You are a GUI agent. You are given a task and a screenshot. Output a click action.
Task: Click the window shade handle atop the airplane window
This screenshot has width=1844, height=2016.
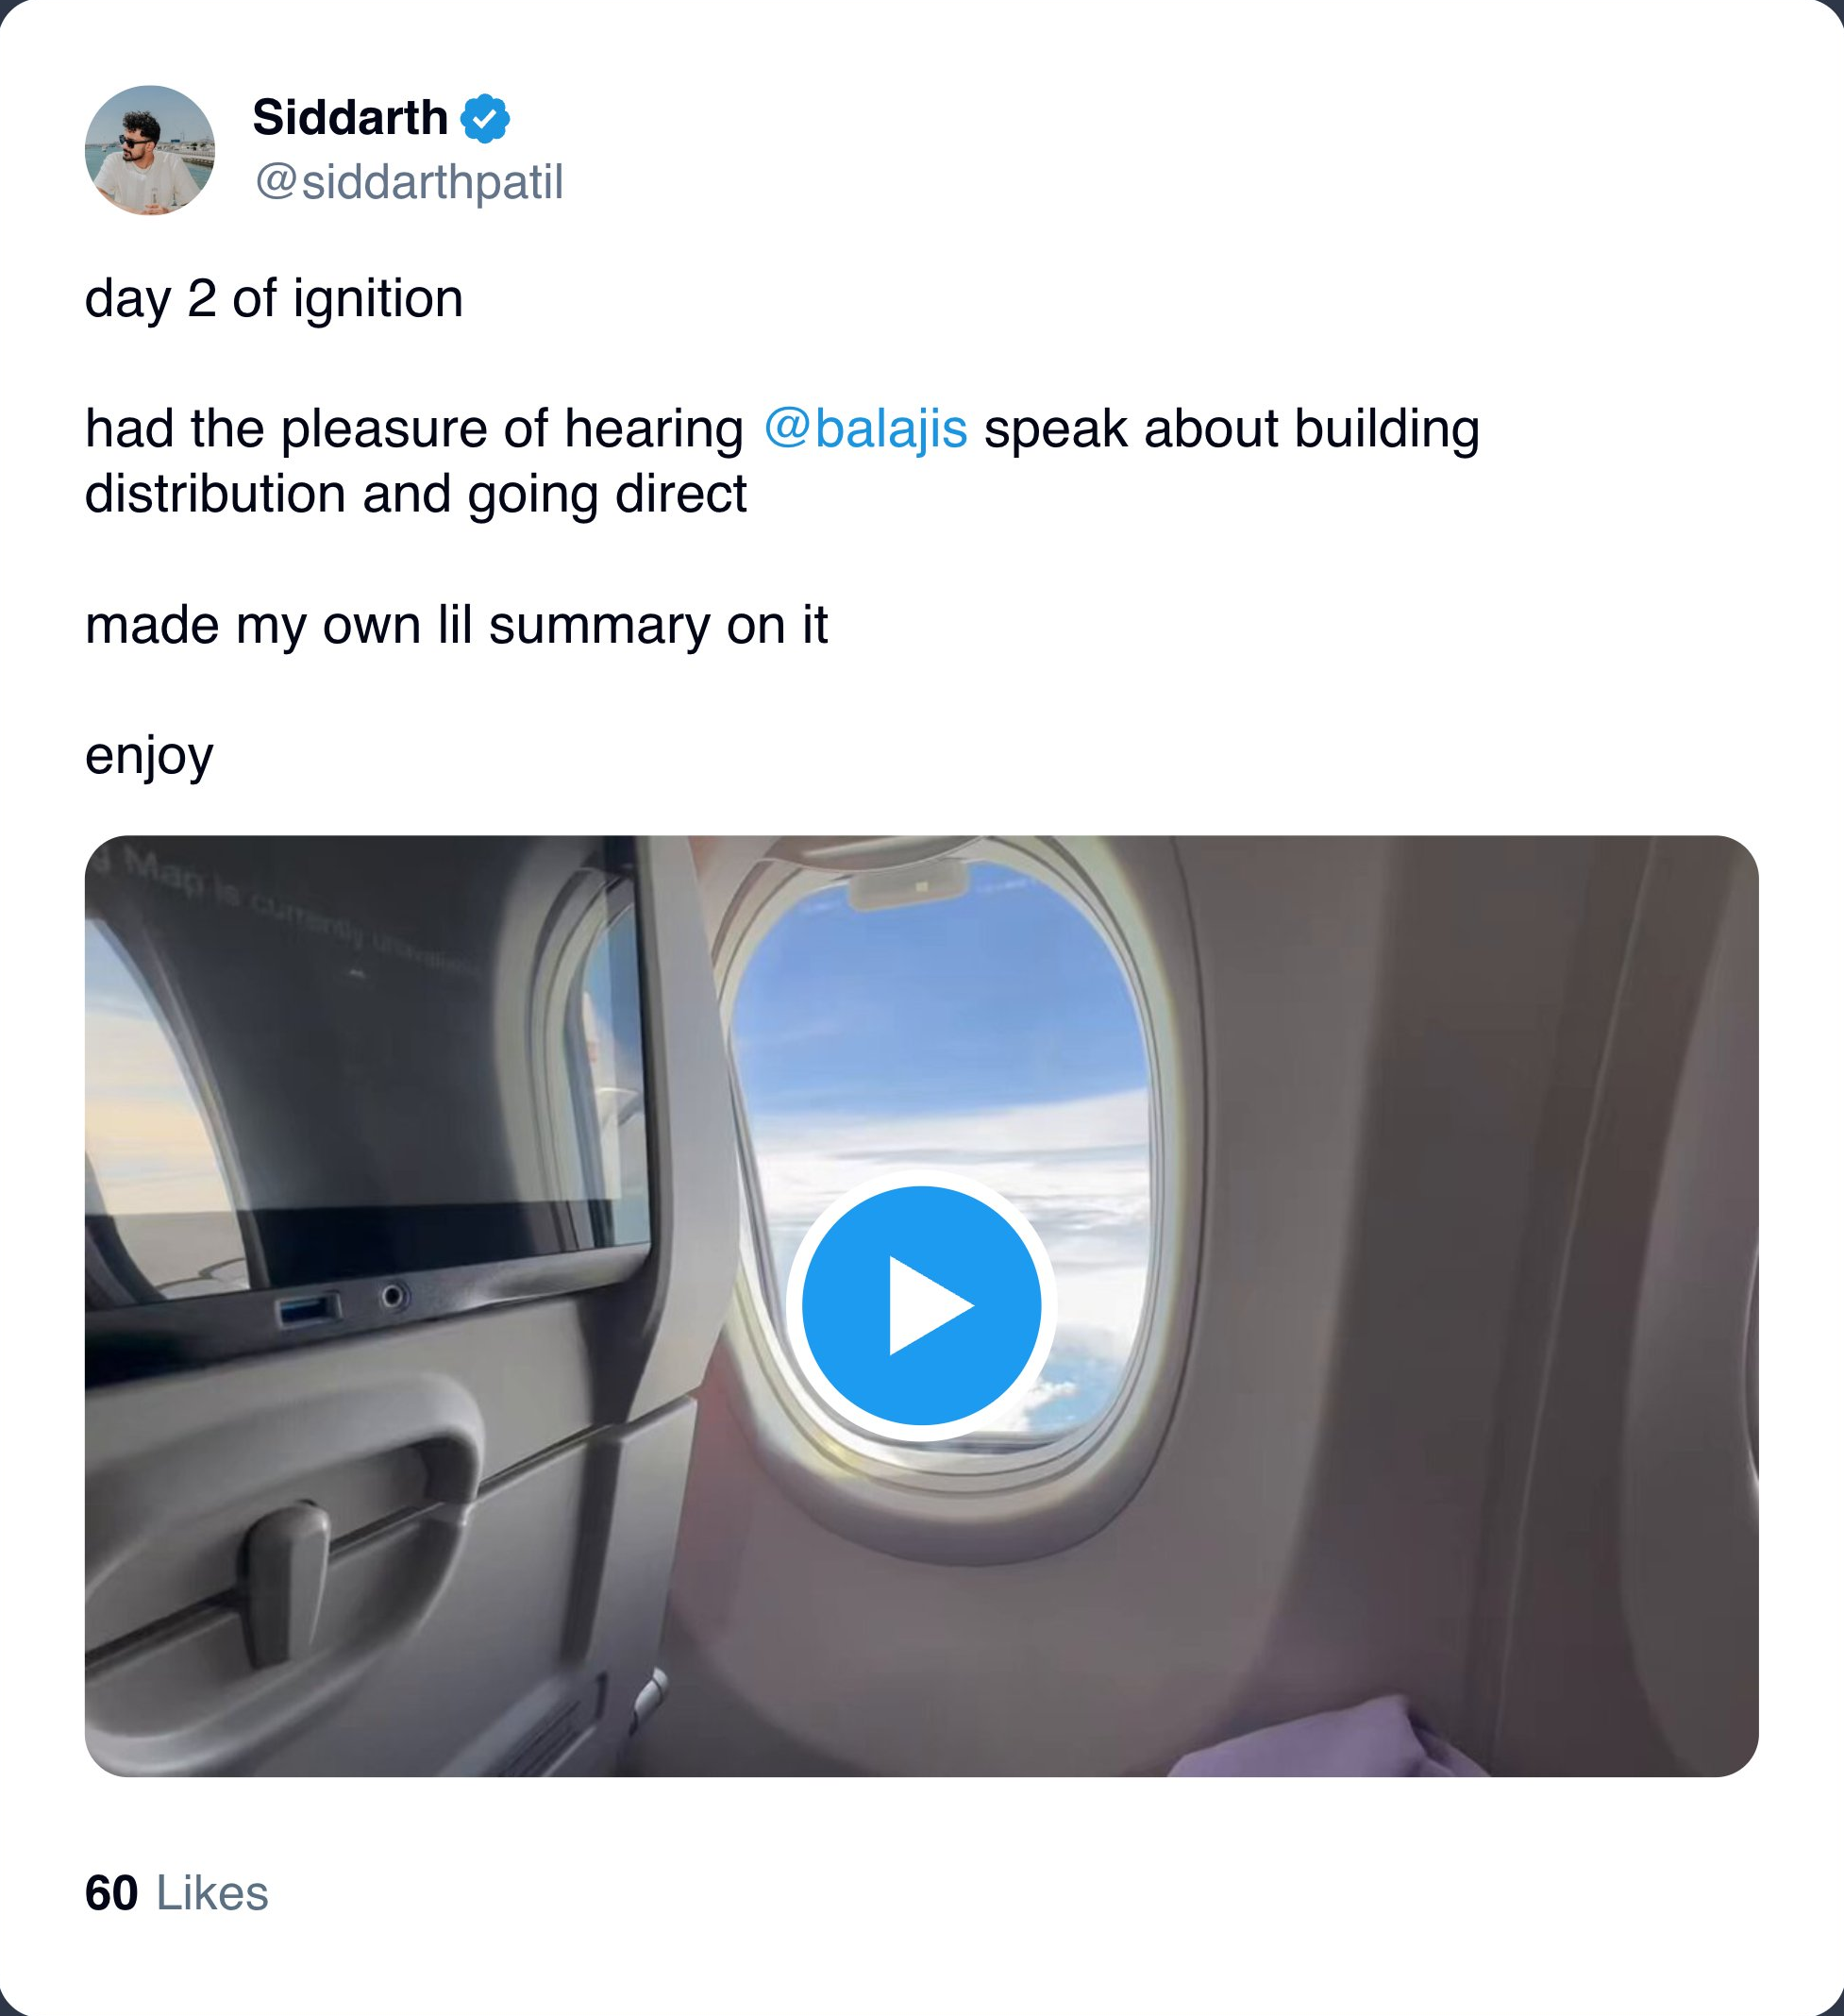(x=908, y=886)
